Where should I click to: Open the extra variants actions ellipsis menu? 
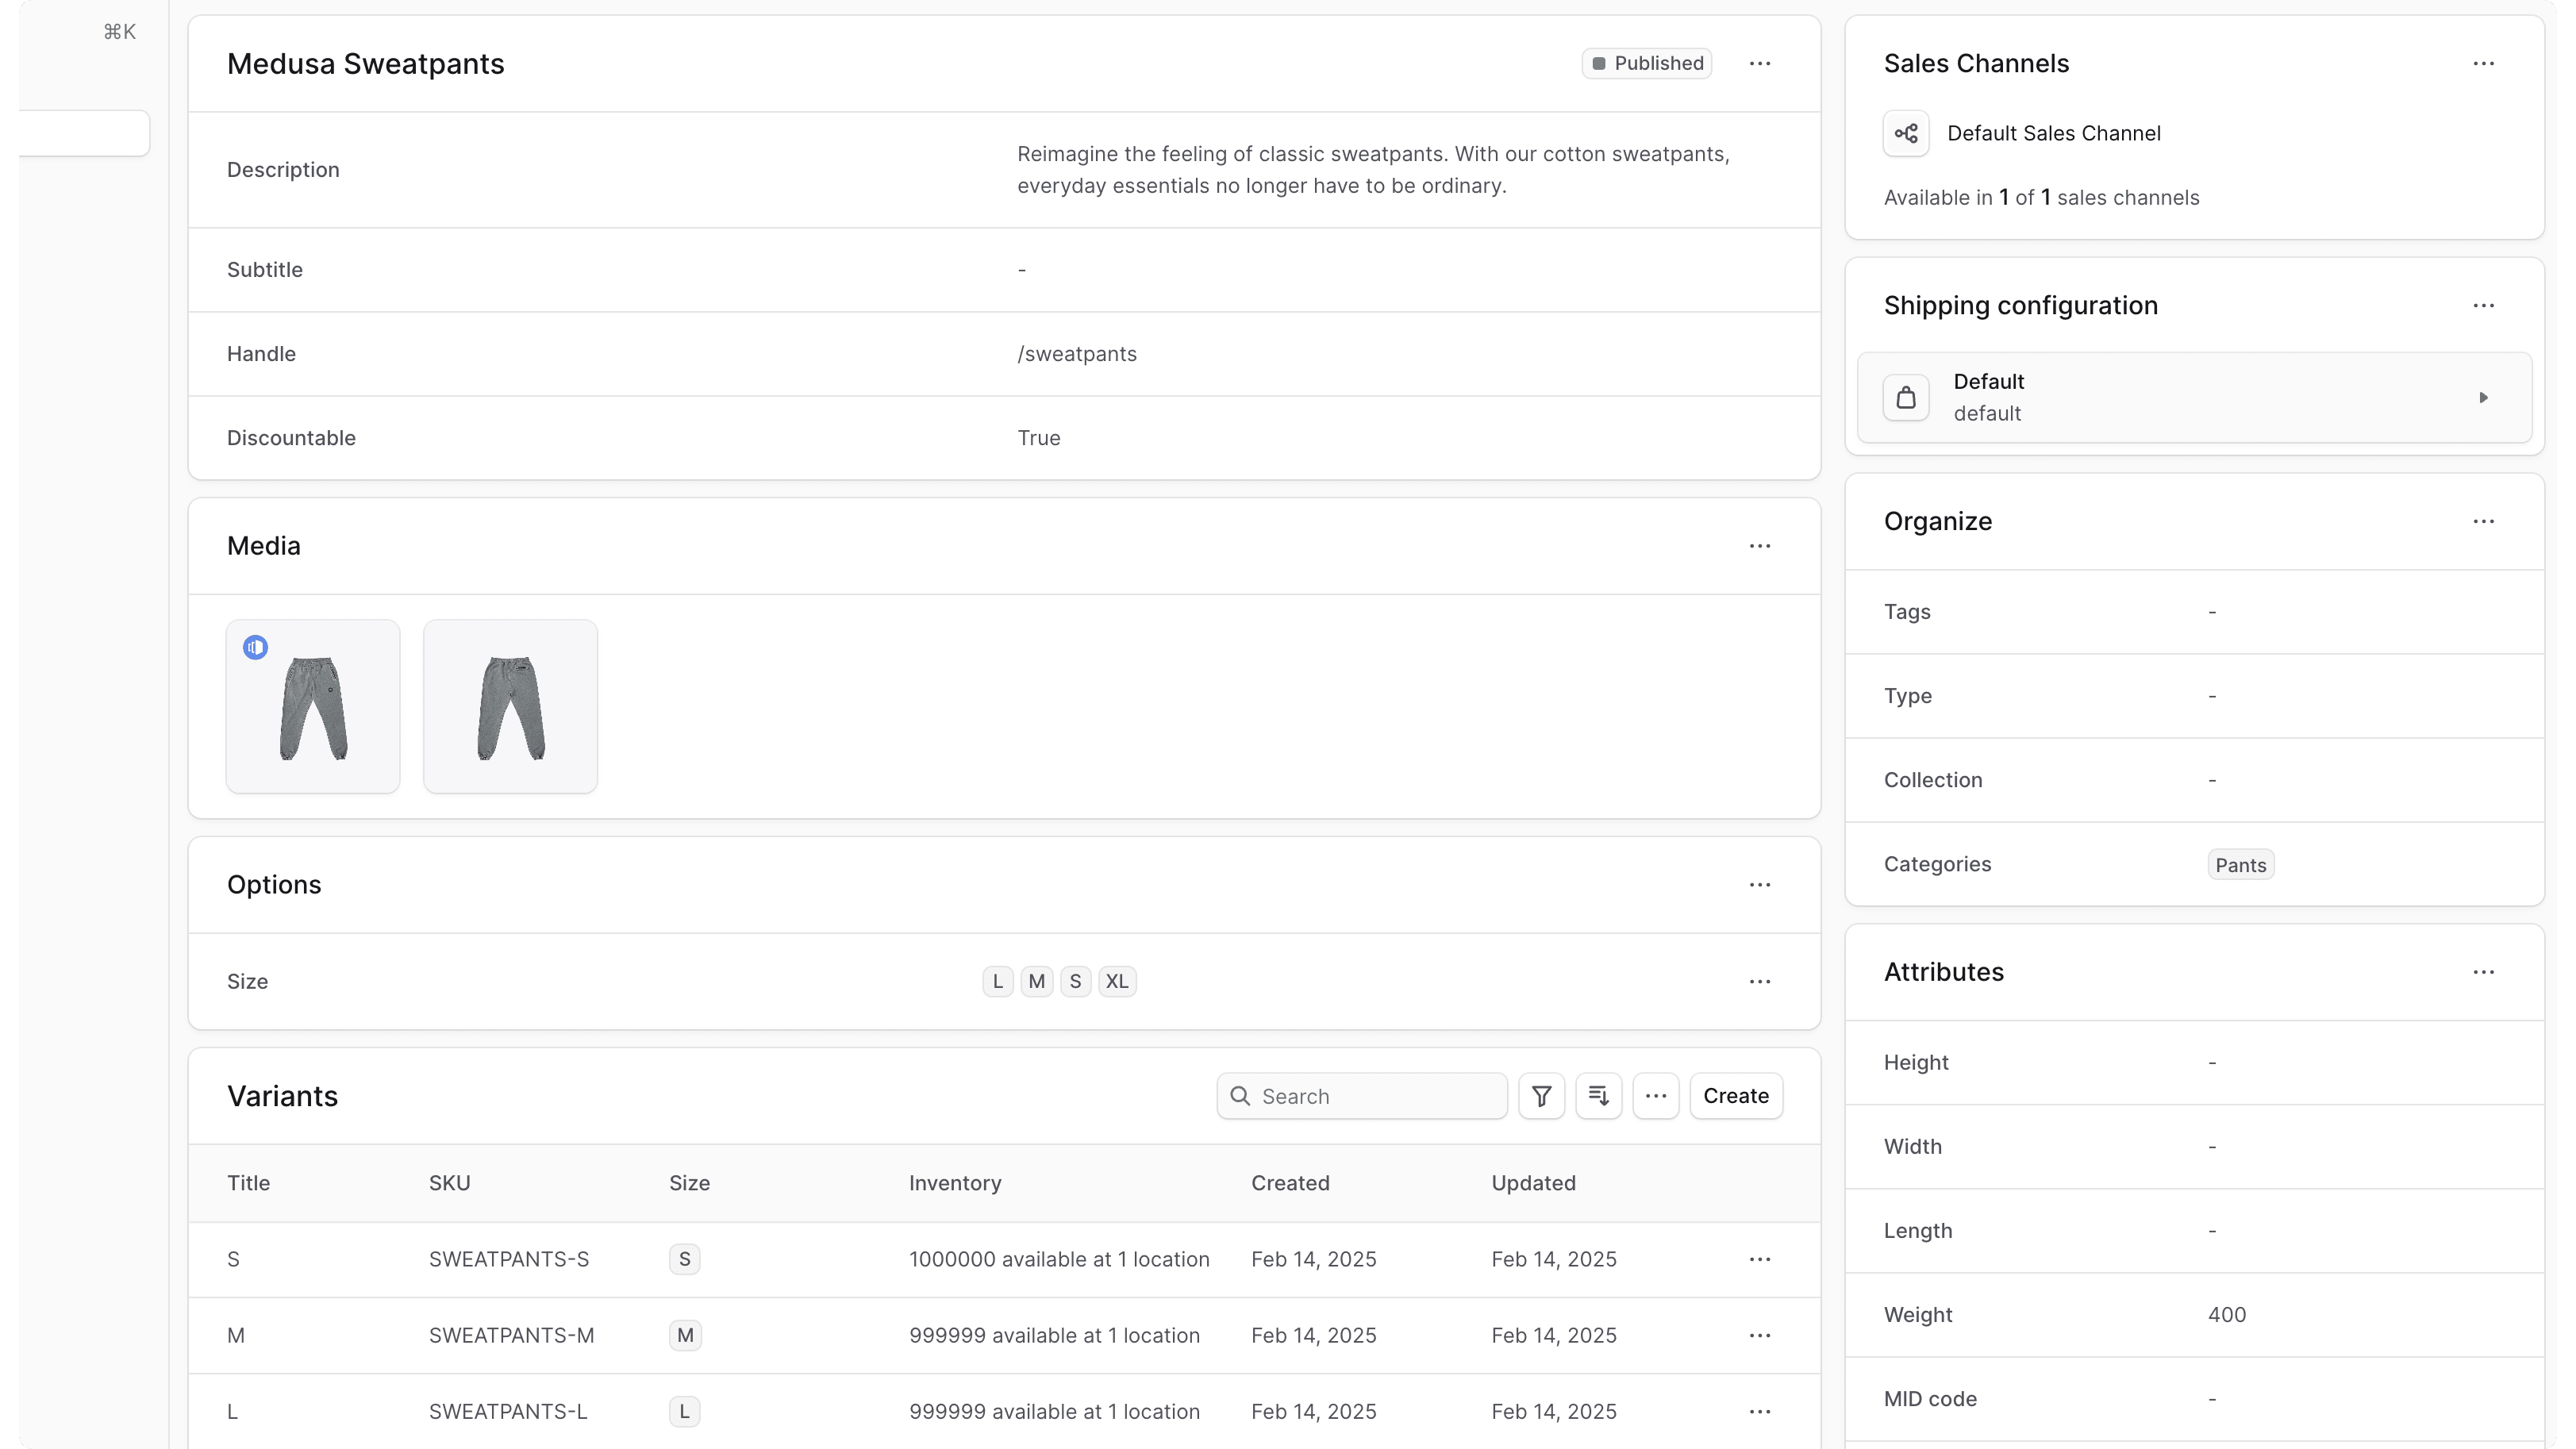coord(1656,1095)
